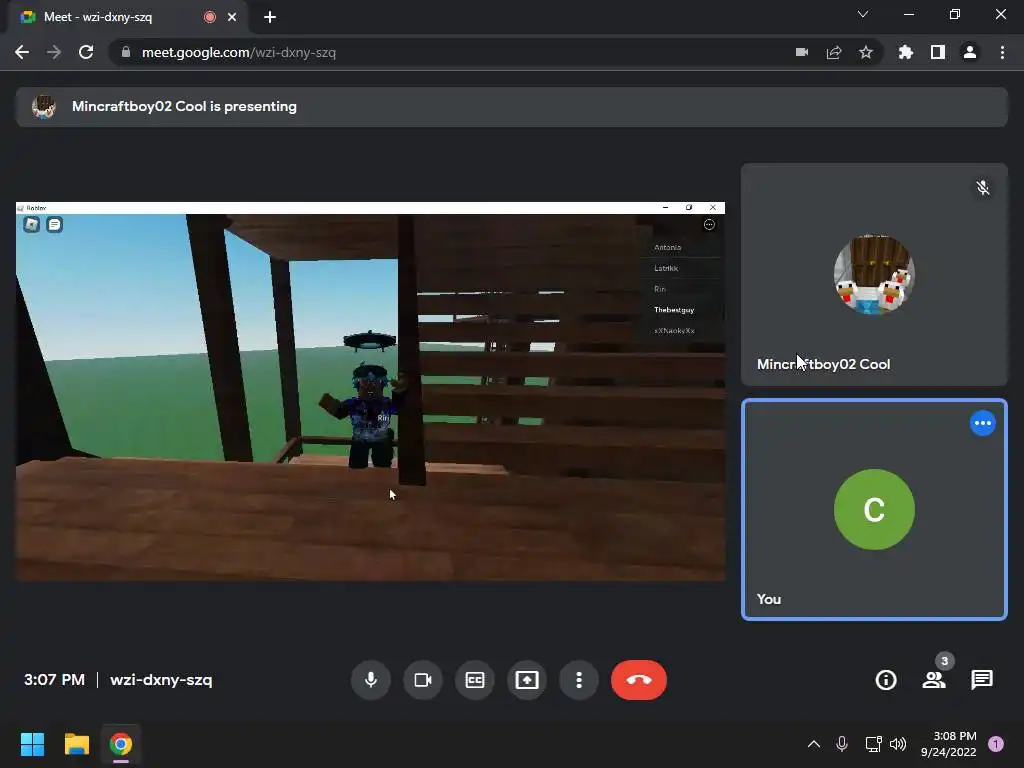Image resolution: width=1024 pixels, height=768 pixels.
Task: Click the presenter avatar in presenting banner
Action: [x=44, y=106]
